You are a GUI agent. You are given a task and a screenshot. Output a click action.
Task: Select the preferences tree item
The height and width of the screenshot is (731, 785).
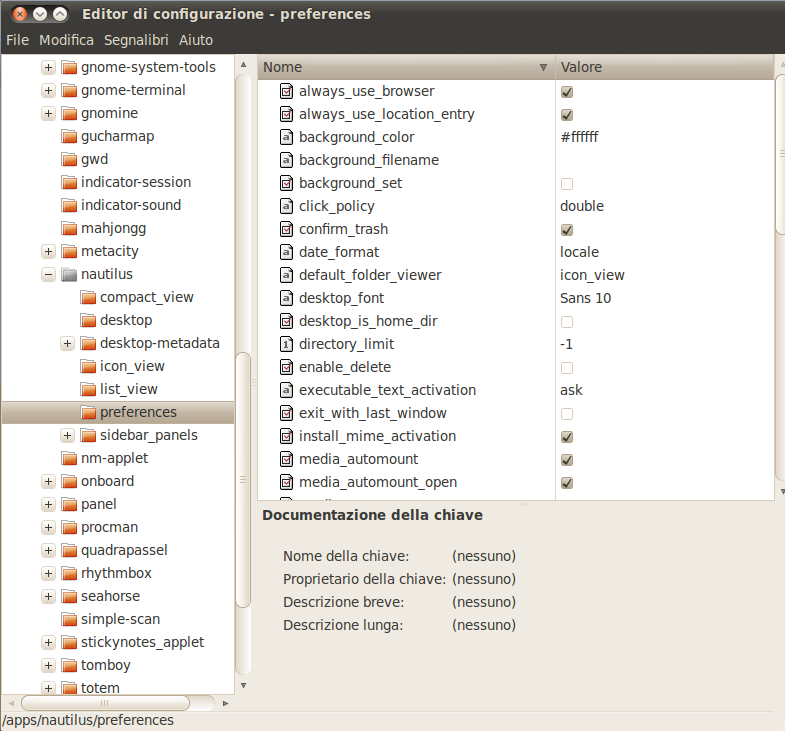118,412
